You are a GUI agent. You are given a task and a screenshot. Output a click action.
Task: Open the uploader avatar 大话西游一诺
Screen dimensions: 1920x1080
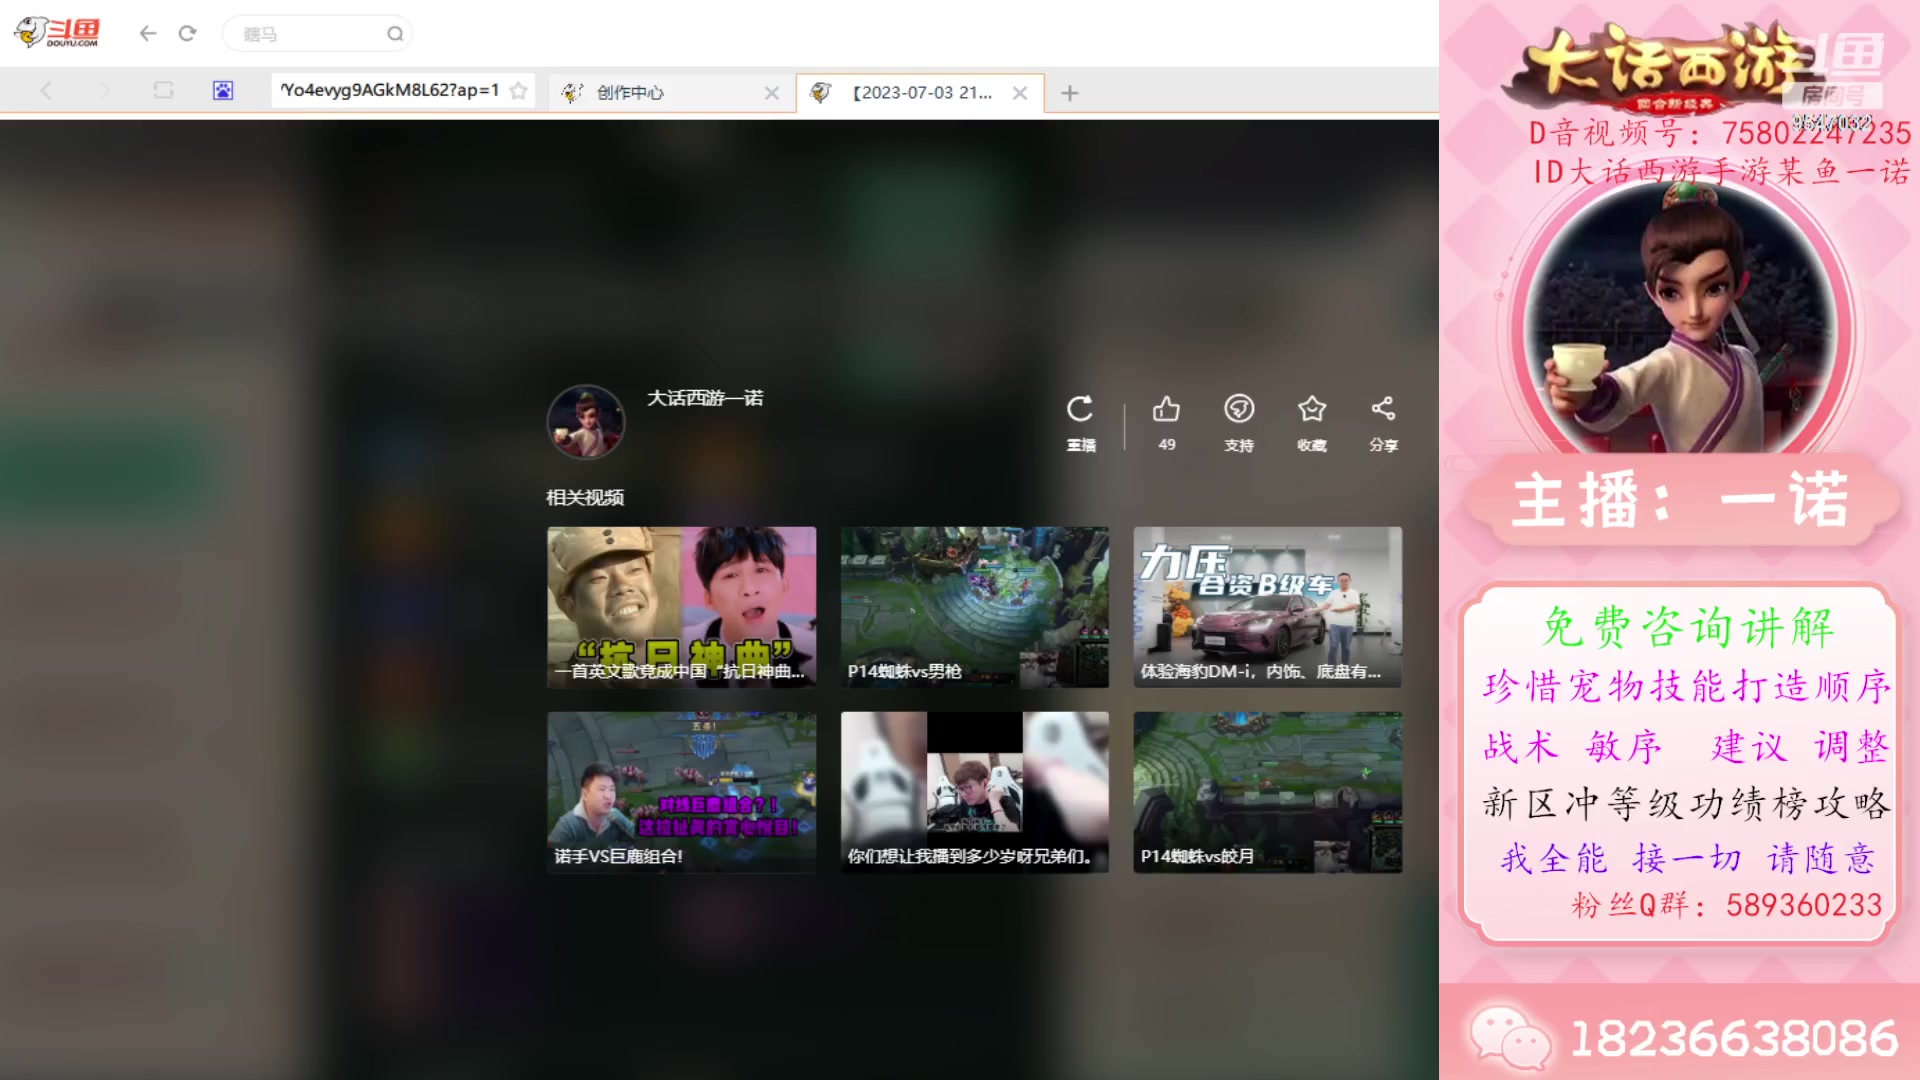pos(586,422)
